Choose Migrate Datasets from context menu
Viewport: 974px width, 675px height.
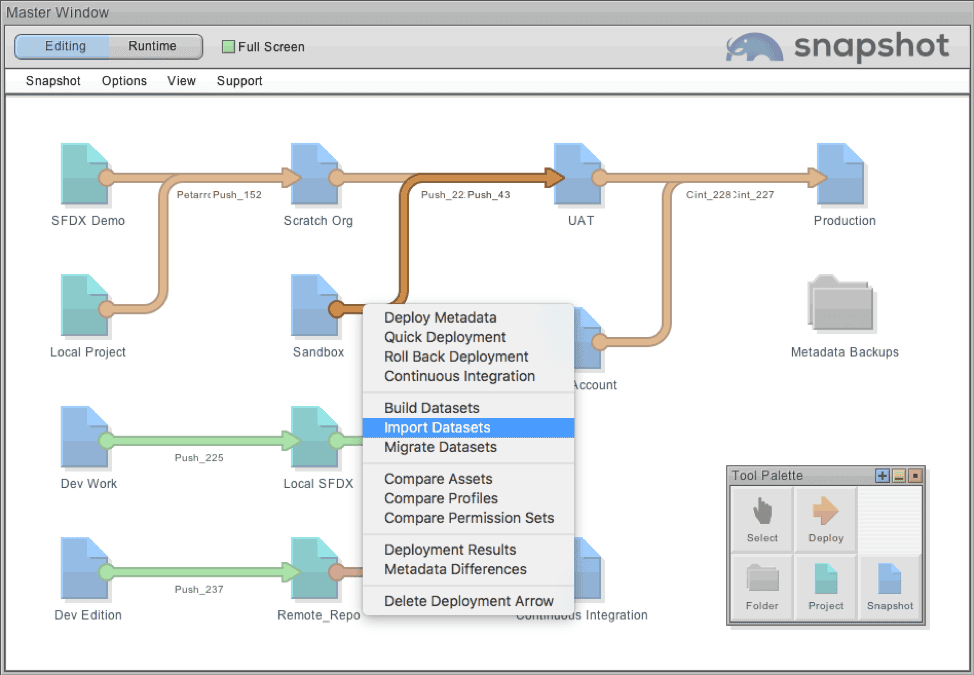[468, 447]
